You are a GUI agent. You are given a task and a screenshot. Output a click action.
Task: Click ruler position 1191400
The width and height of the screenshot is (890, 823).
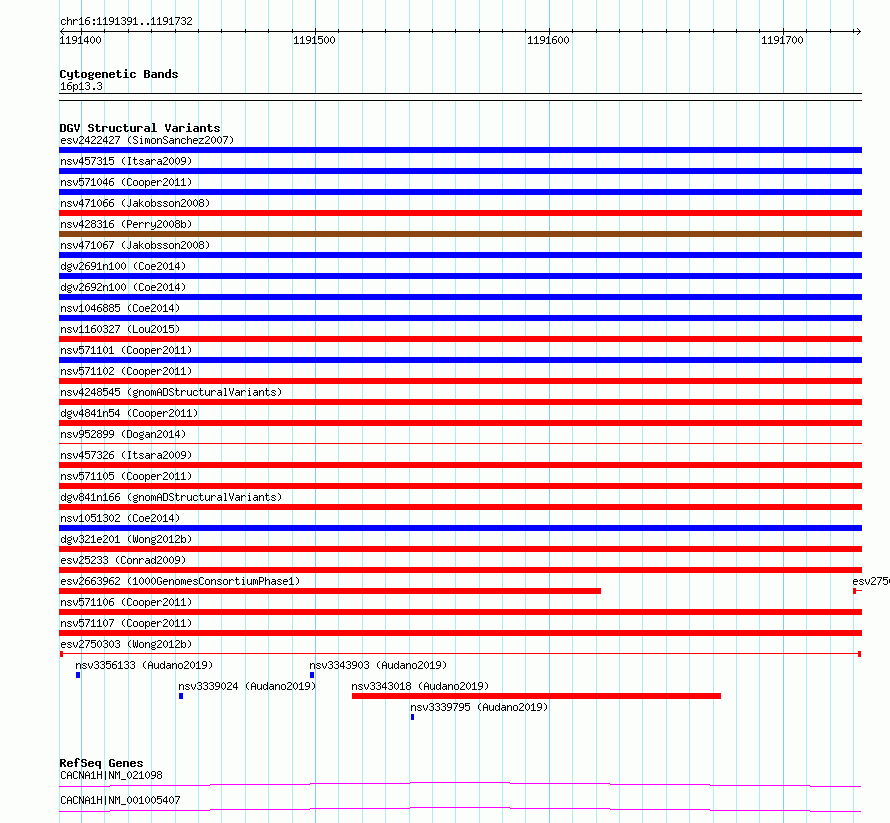click(x=81, y=40)
